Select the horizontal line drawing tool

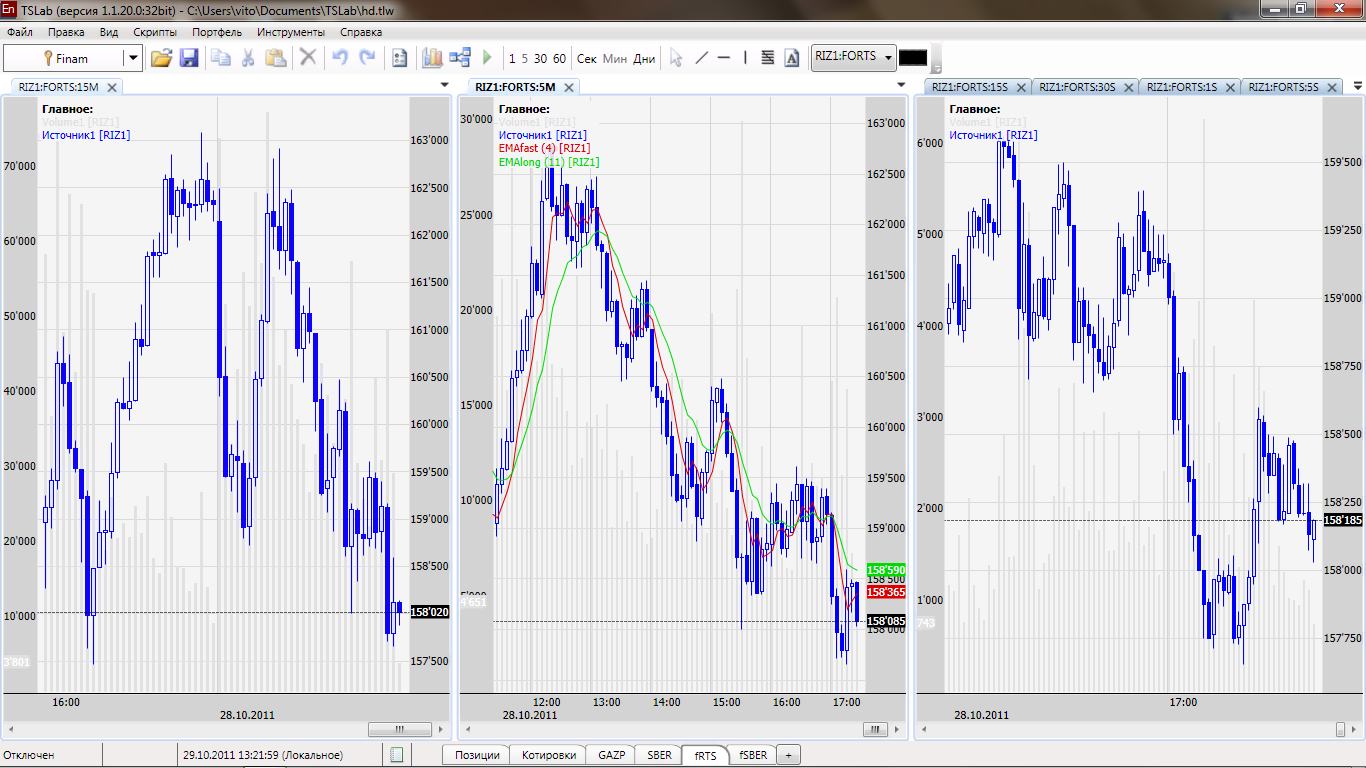[724, 58]
